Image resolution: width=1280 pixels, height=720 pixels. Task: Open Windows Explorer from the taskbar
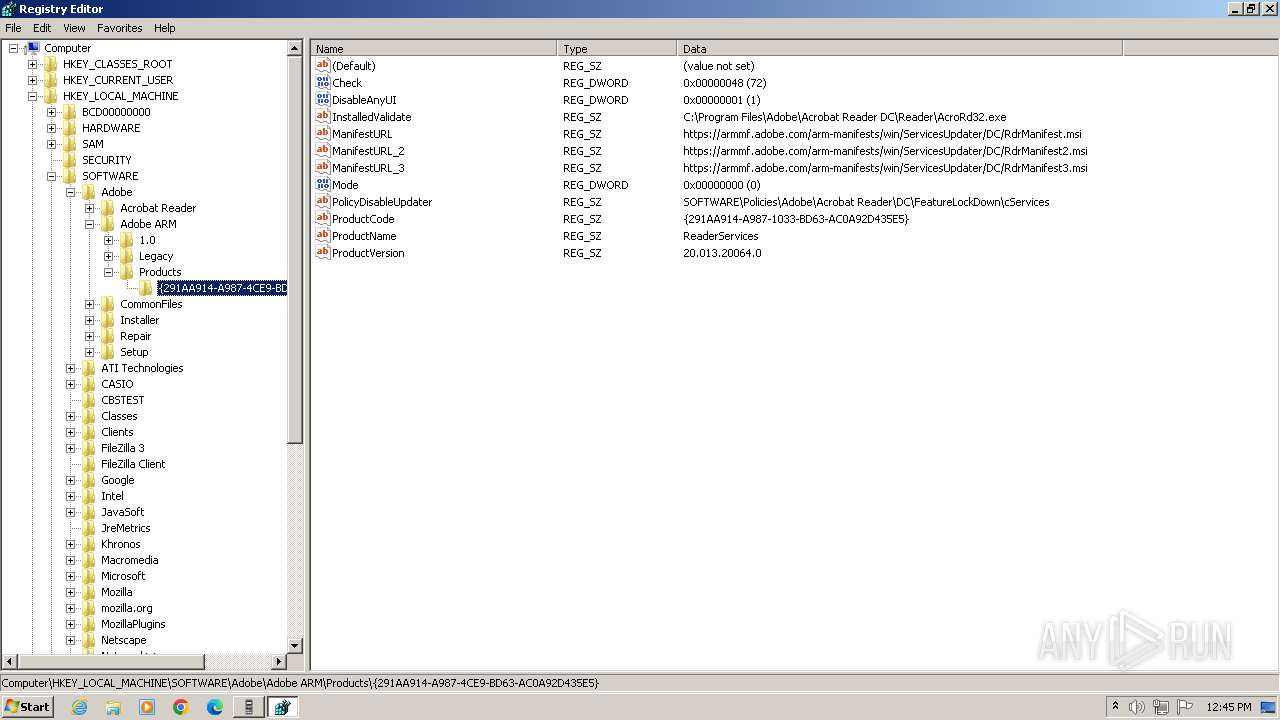[x=113, y=707]
